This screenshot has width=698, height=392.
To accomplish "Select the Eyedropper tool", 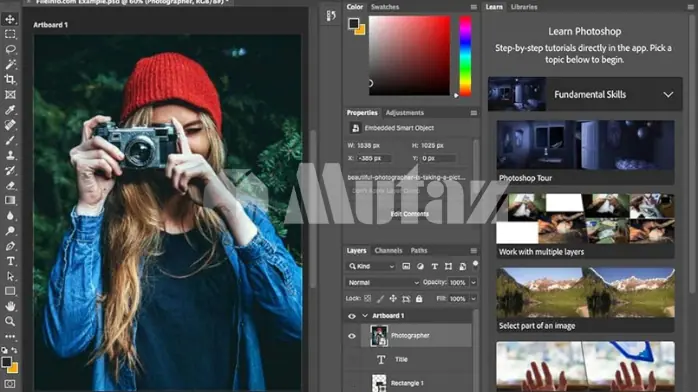I will (10, 110).
